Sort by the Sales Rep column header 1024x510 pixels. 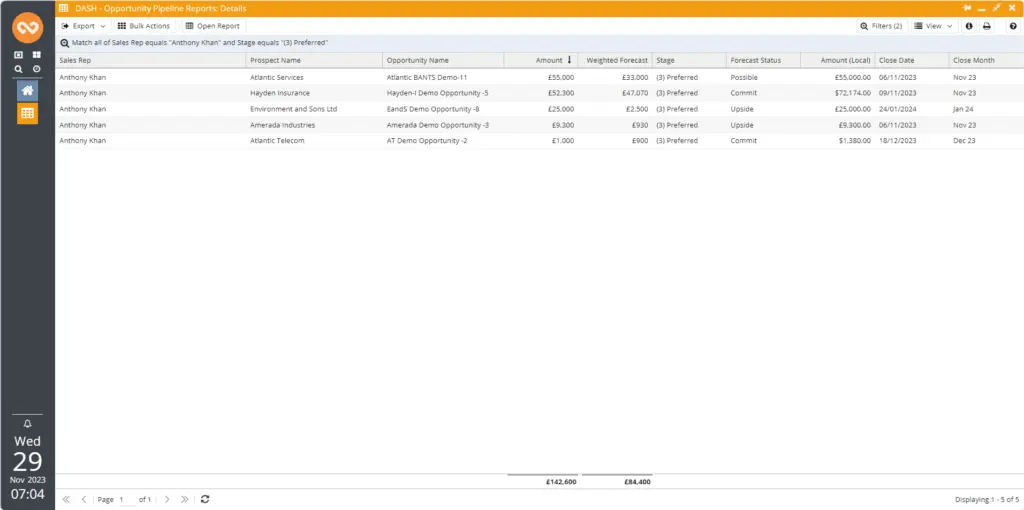[150, 60]
